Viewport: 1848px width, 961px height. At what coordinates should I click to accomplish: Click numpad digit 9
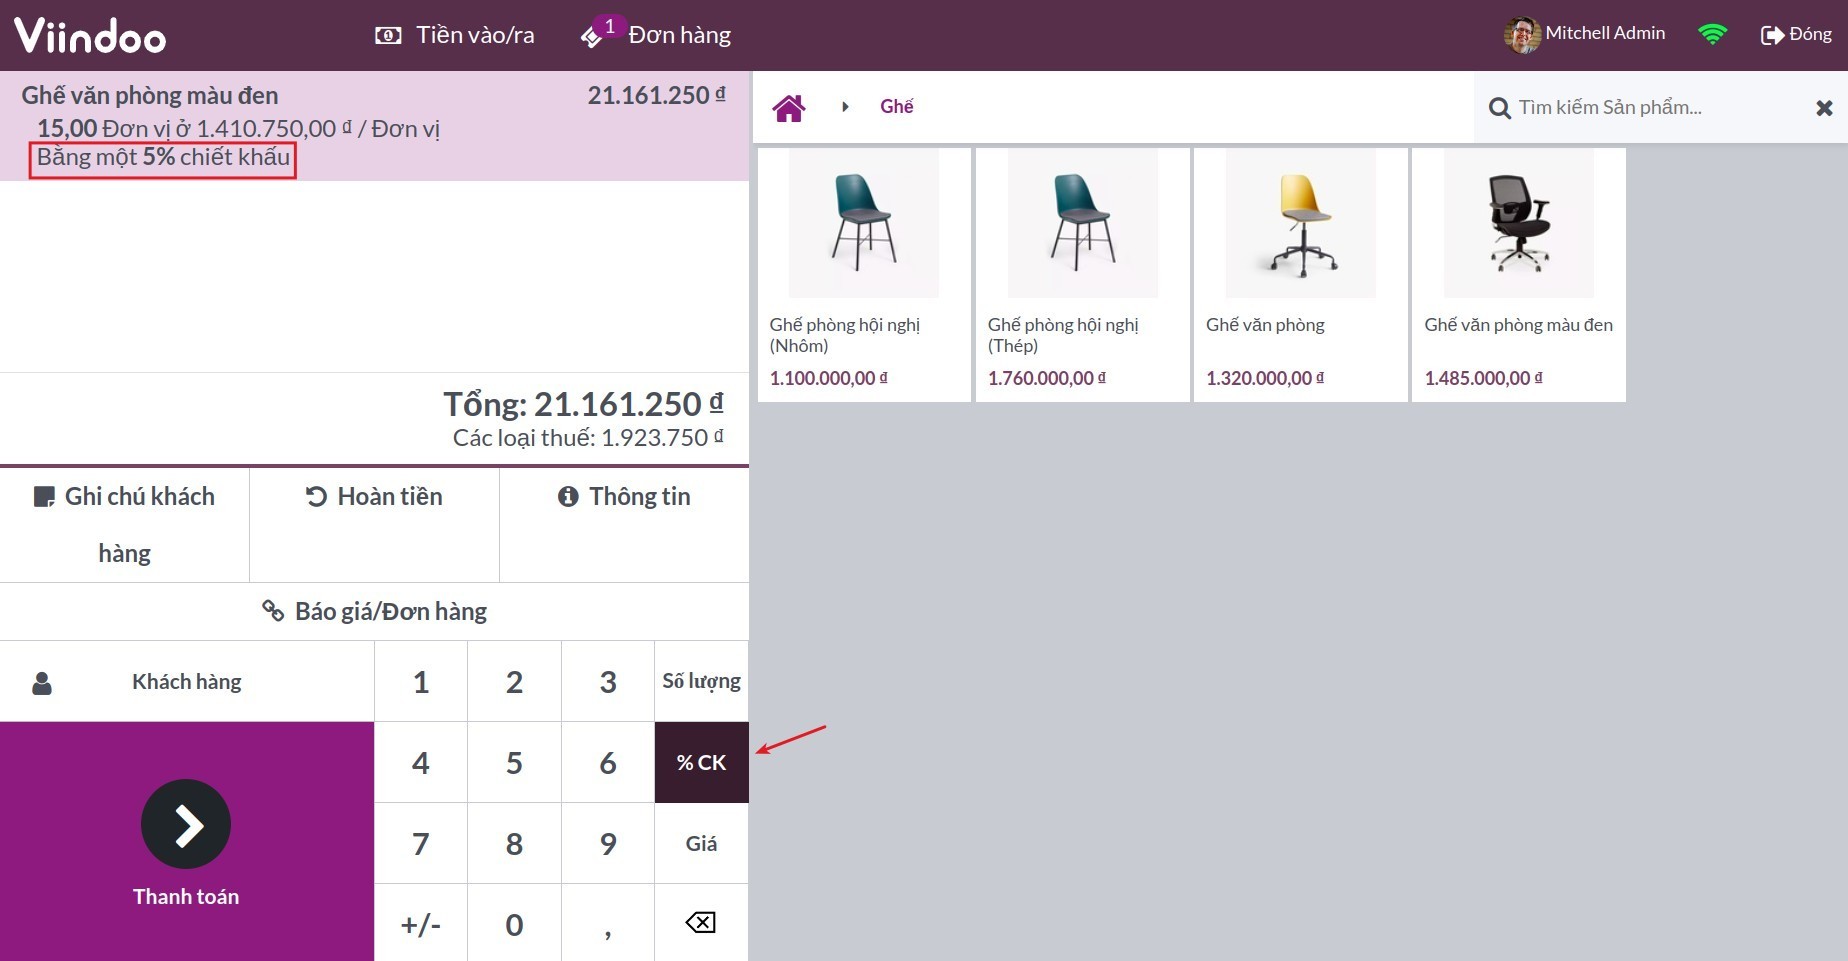pyautogui.click(x=608, y=844)
